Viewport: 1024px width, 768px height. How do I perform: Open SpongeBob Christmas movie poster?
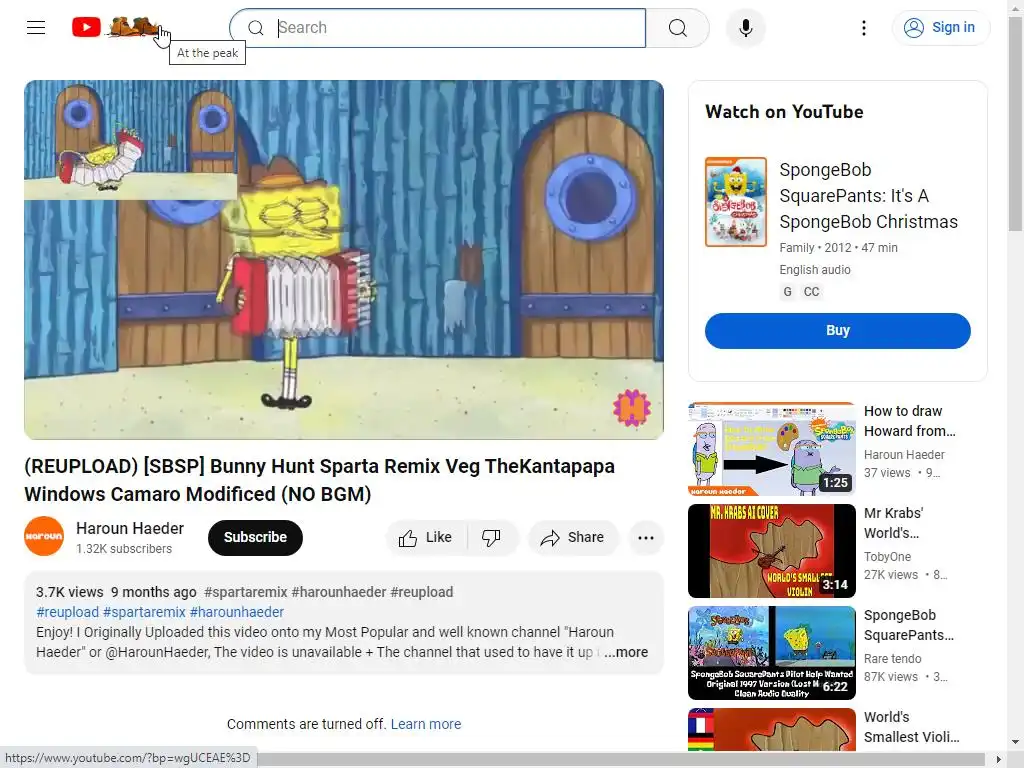(736, 202)
